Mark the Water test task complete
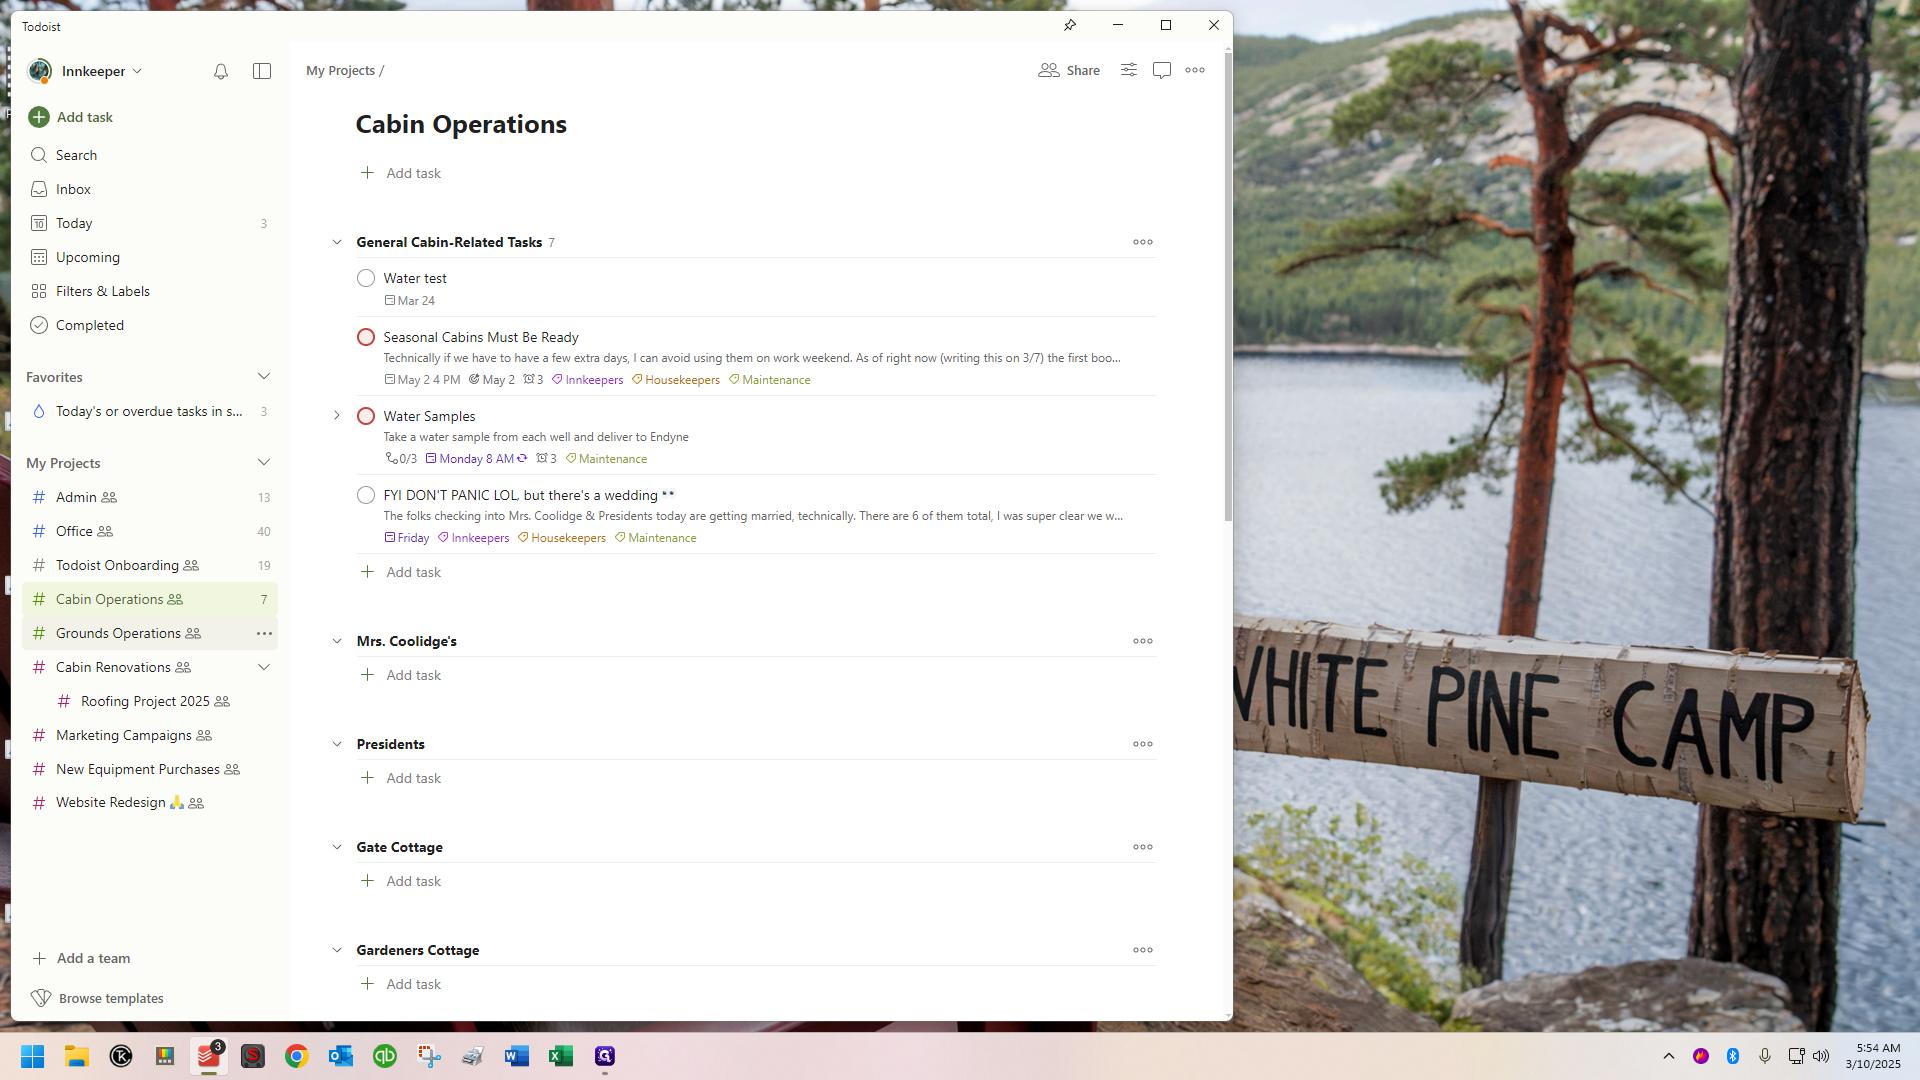Viewport: 1920px width, 1080px height. click(x=366, y=278)
